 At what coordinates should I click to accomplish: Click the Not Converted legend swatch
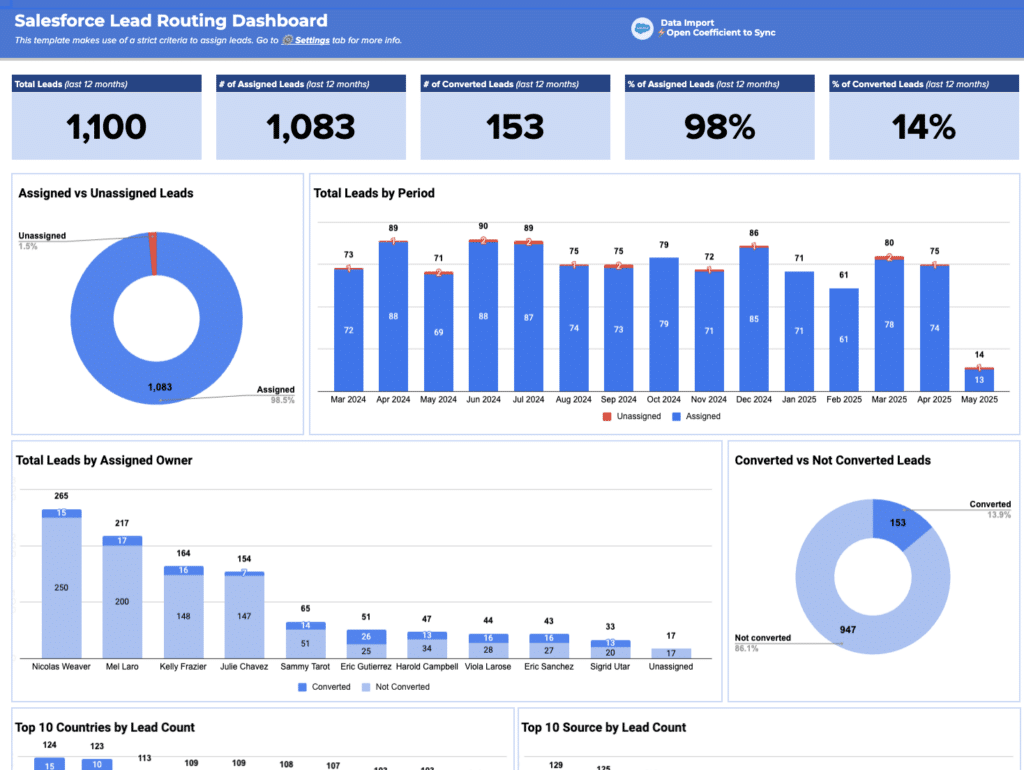(x=366, y=687)
